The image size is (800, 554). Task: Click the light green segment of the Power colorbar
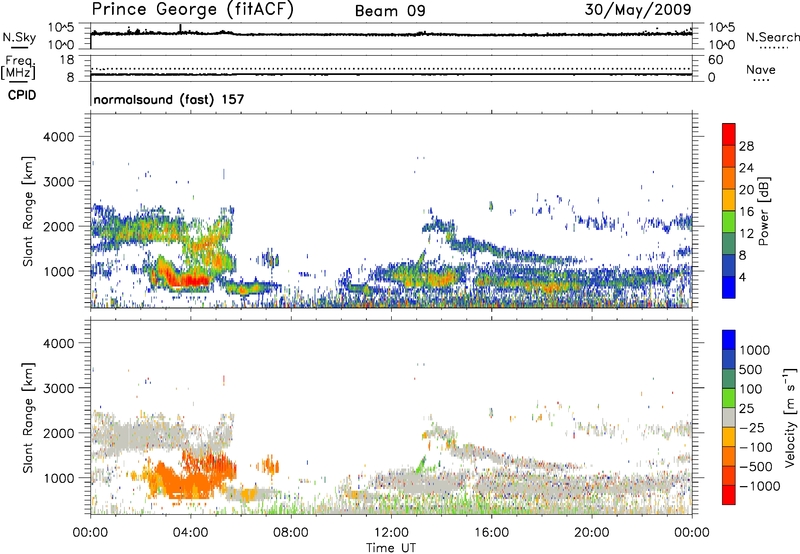[x=729, y=222]
